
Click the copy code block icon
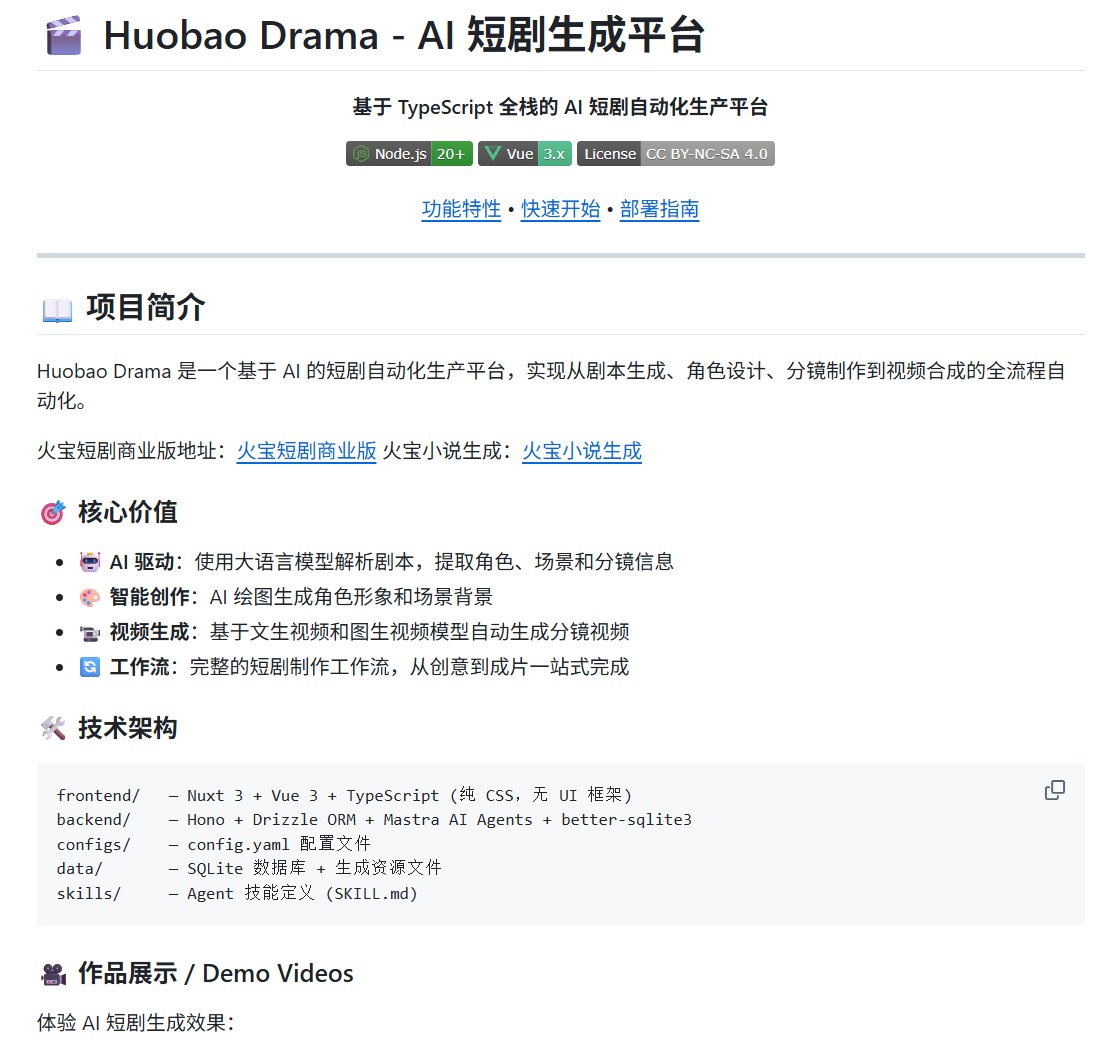point(1054,790)
